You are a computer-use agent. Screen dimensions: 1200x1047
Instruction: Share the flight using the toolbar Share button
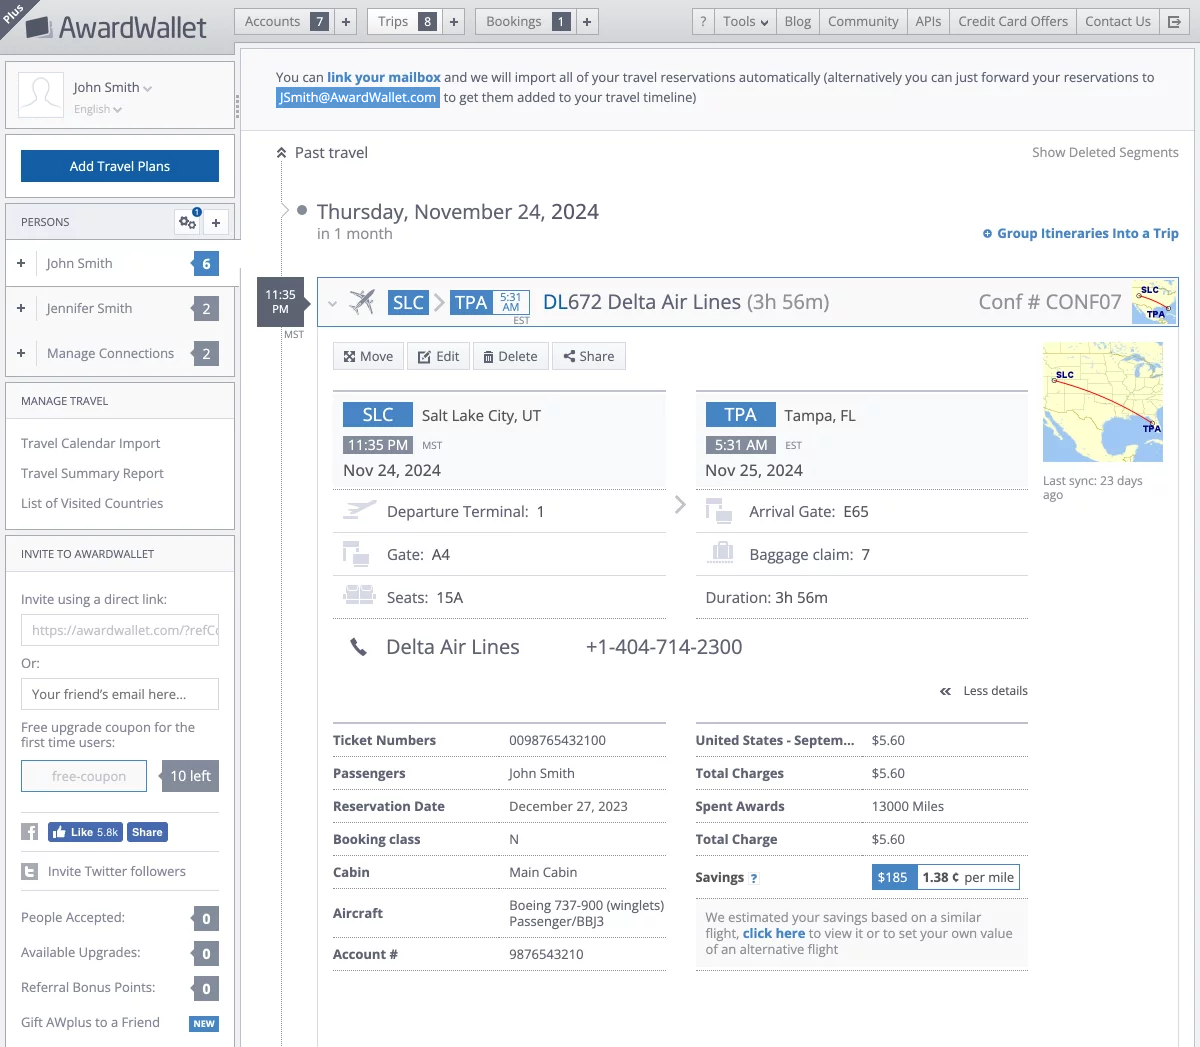(x=589, y=356)
